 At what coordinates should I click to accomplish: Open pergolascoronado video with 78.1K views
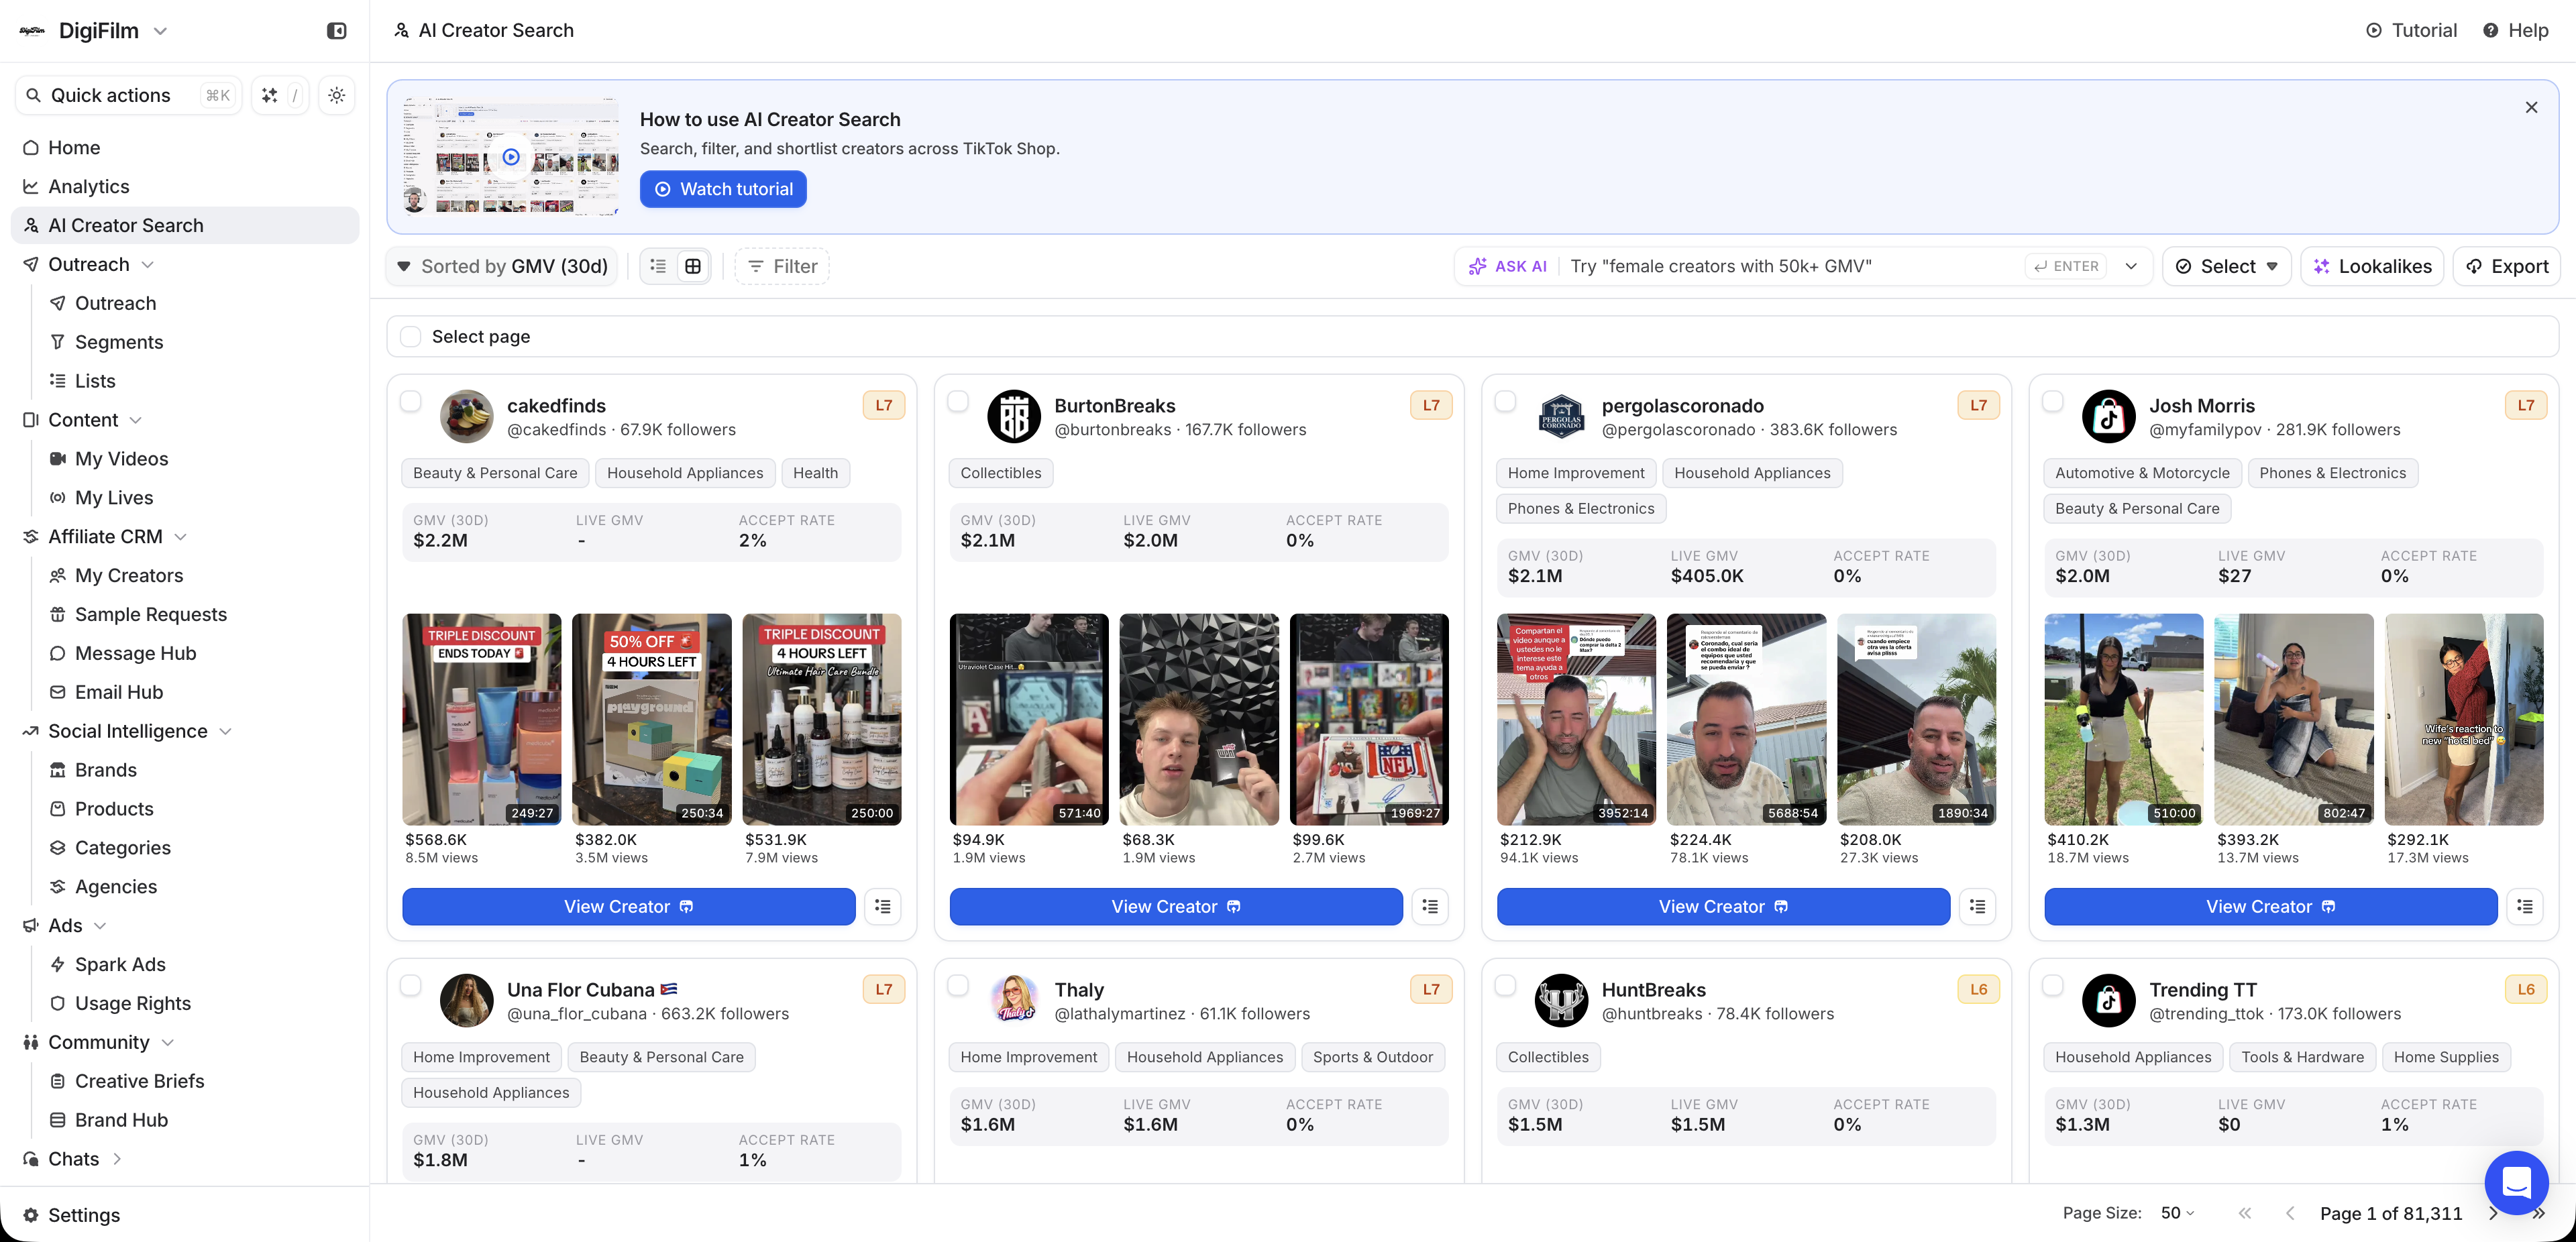coord(1746,719)
